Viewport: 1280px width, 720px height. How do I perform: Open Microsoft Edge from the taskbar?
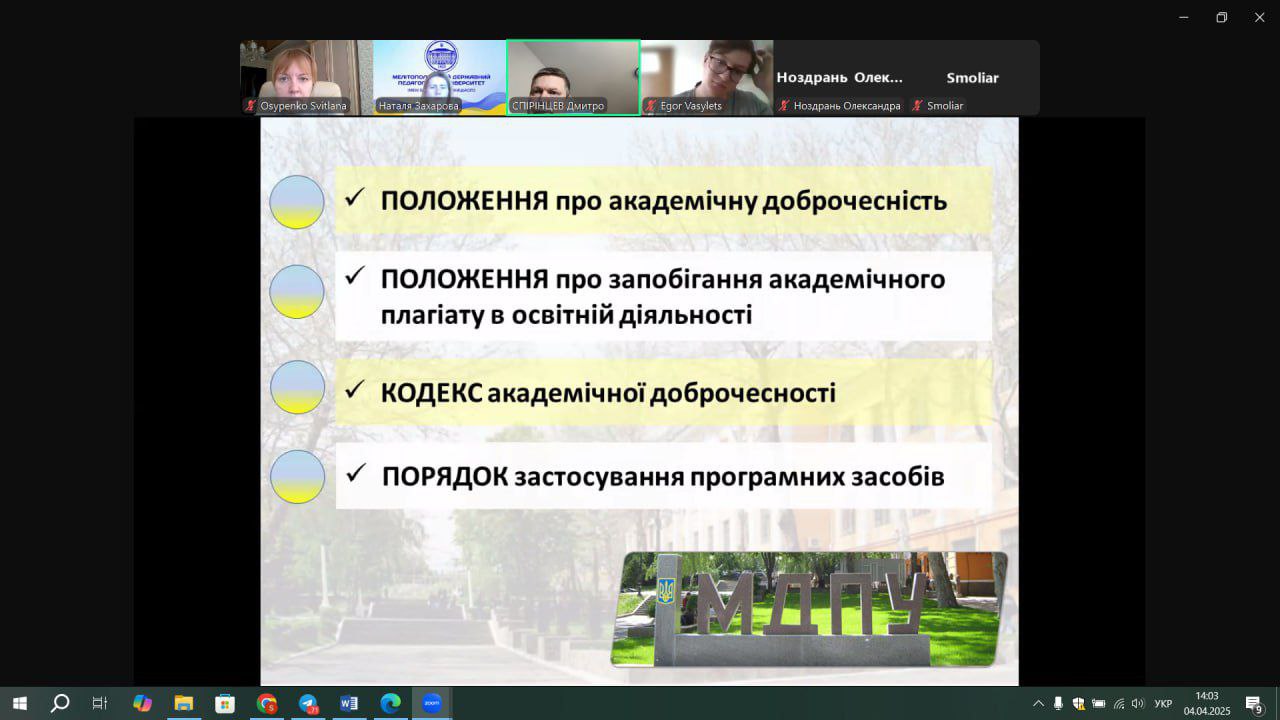(390, 703)
